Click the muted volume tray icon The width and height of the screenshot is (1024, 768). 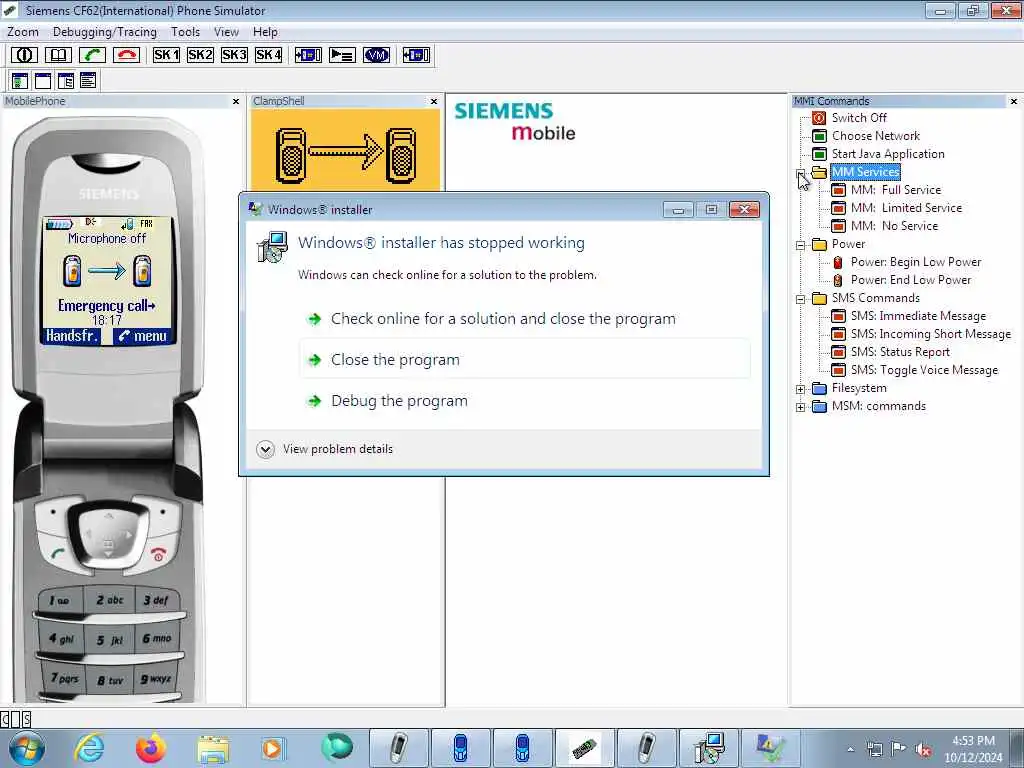pyautogui.click(x=923, y=749)
